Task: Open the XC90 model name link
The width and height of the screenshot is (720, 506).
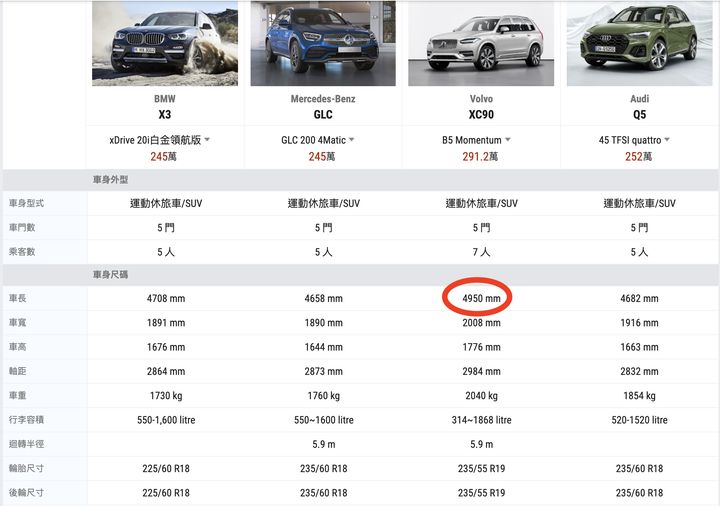Action: 481,114
